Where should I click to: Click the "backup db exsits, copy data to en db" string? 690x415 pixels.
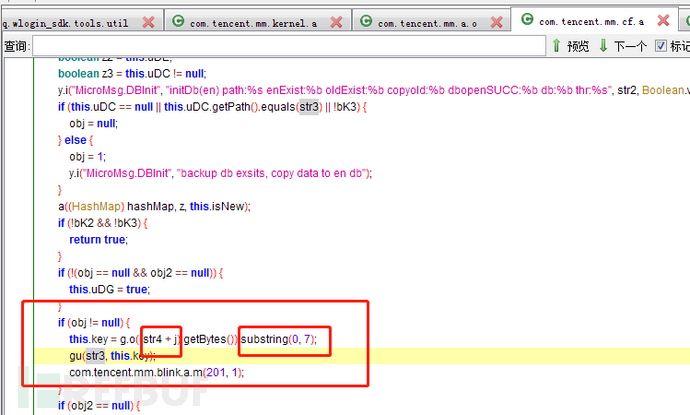pyautogui.click(x=271, y=173)
